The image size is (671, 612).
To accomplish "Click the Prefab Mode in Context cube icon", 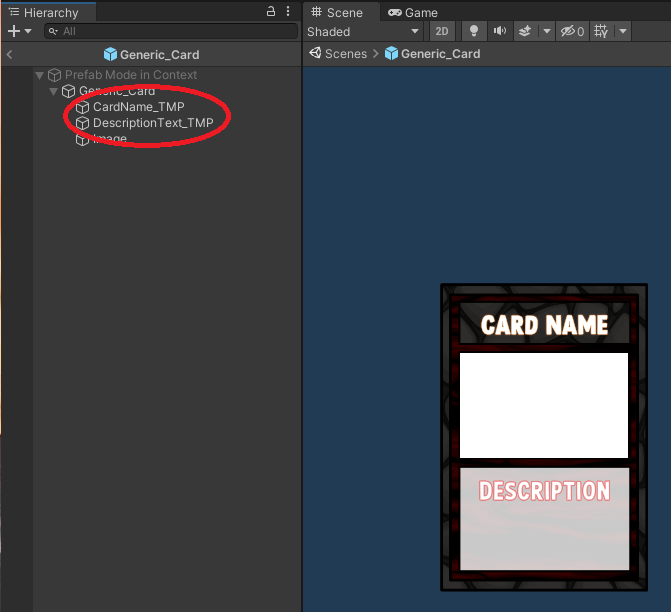I will click(x=54, y=75).
